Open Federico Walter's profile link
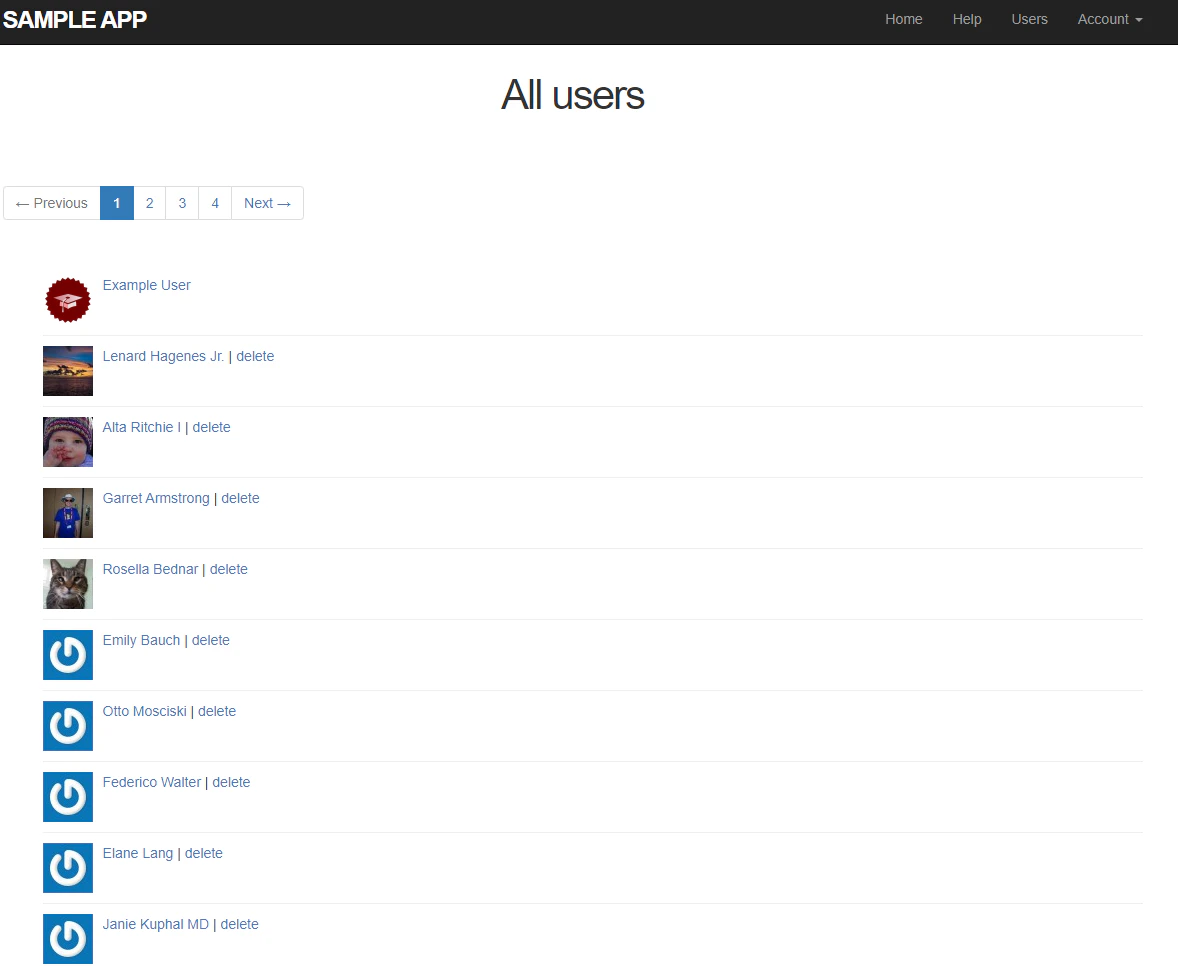This screenshot has width=1178, height=966. [152, 783]
